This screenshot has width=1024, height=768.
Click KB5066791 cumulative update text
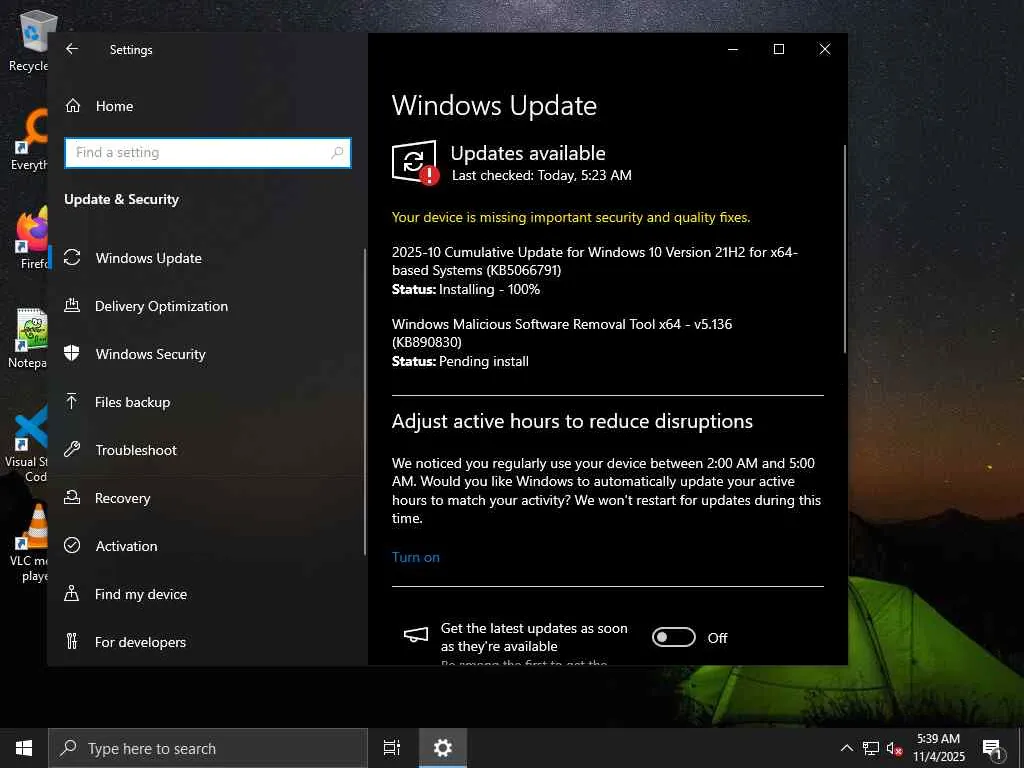click(x=594, y=261)
